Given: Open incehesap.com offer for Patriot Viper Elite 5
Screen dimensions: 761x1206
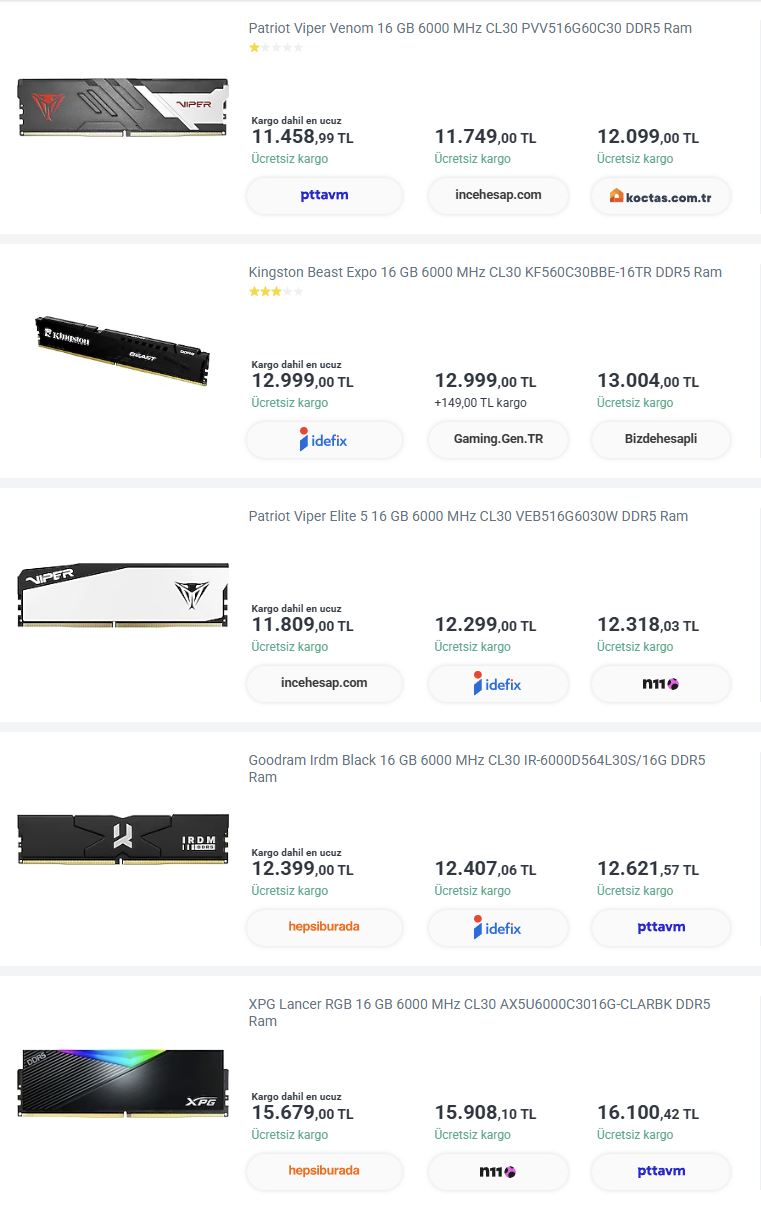Looking at the screenshot, I should pyautogui.click(x=325, y=683).
